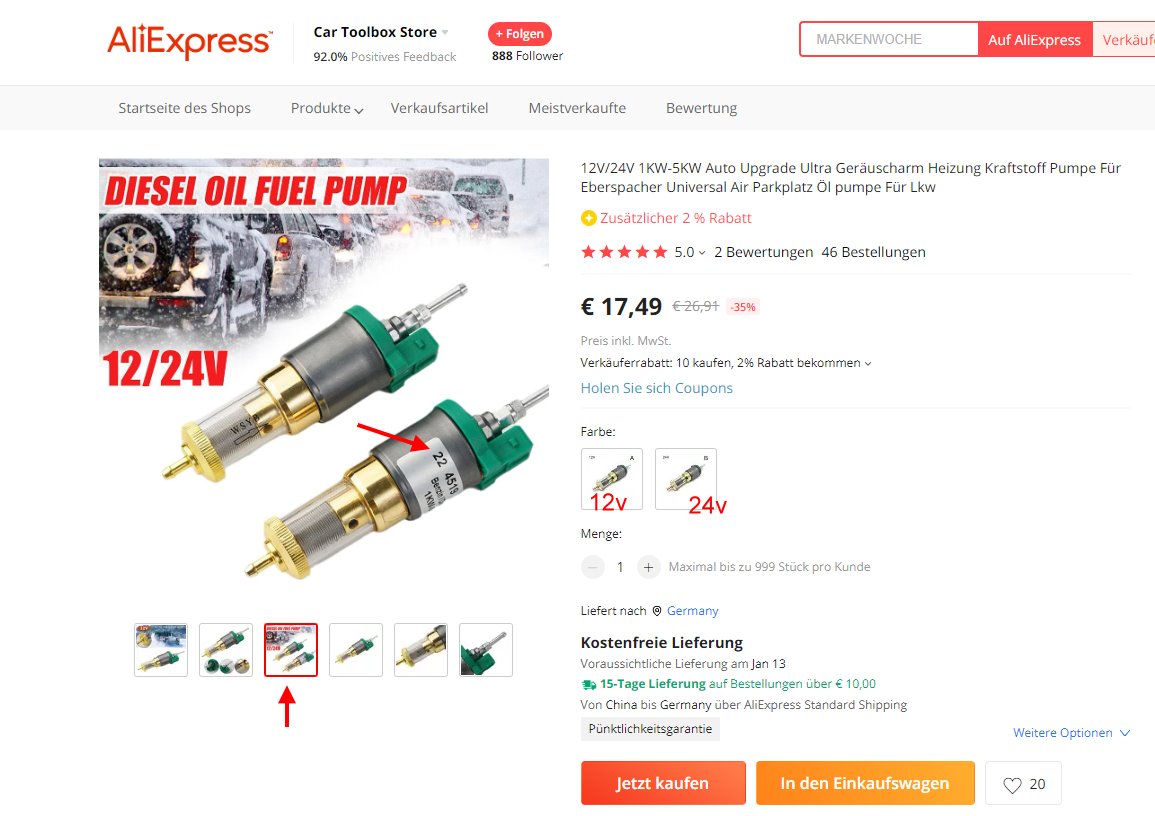
Task: Click the location pin icon beside Germany
Action: tap(657, 611)
